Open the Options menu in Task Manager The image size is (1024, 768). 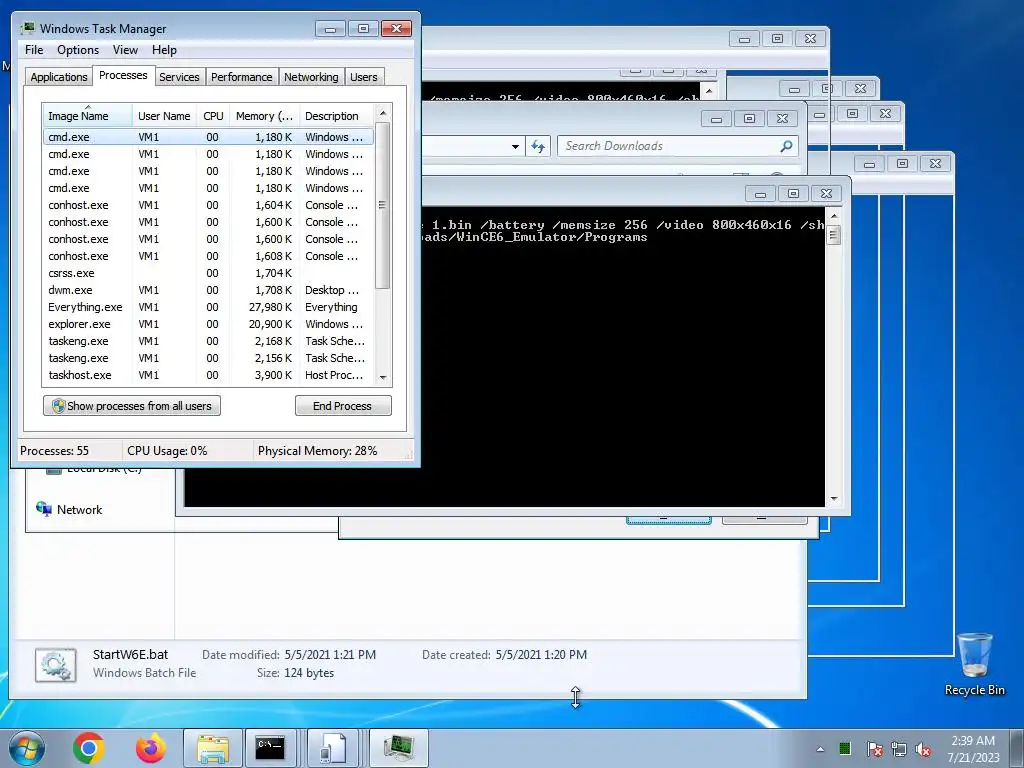pos(78,50)
